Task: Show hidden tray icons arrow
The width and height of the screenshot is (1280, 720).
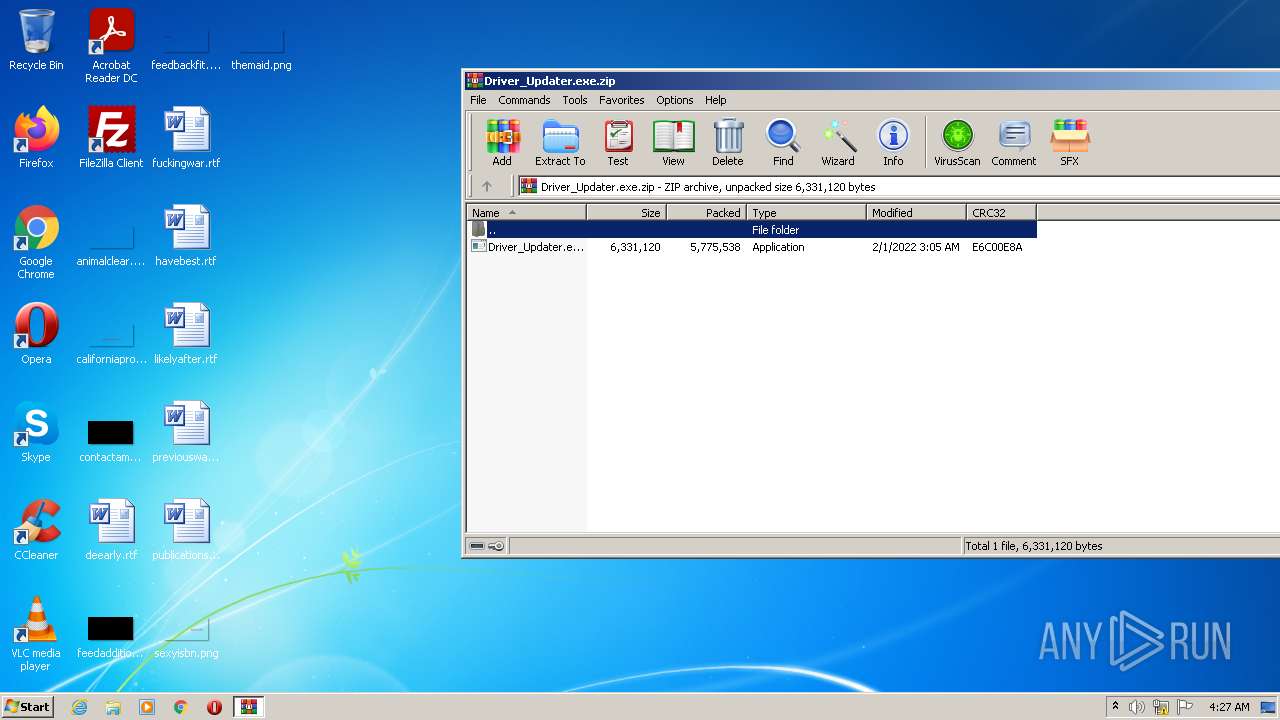Action: 1115,707
